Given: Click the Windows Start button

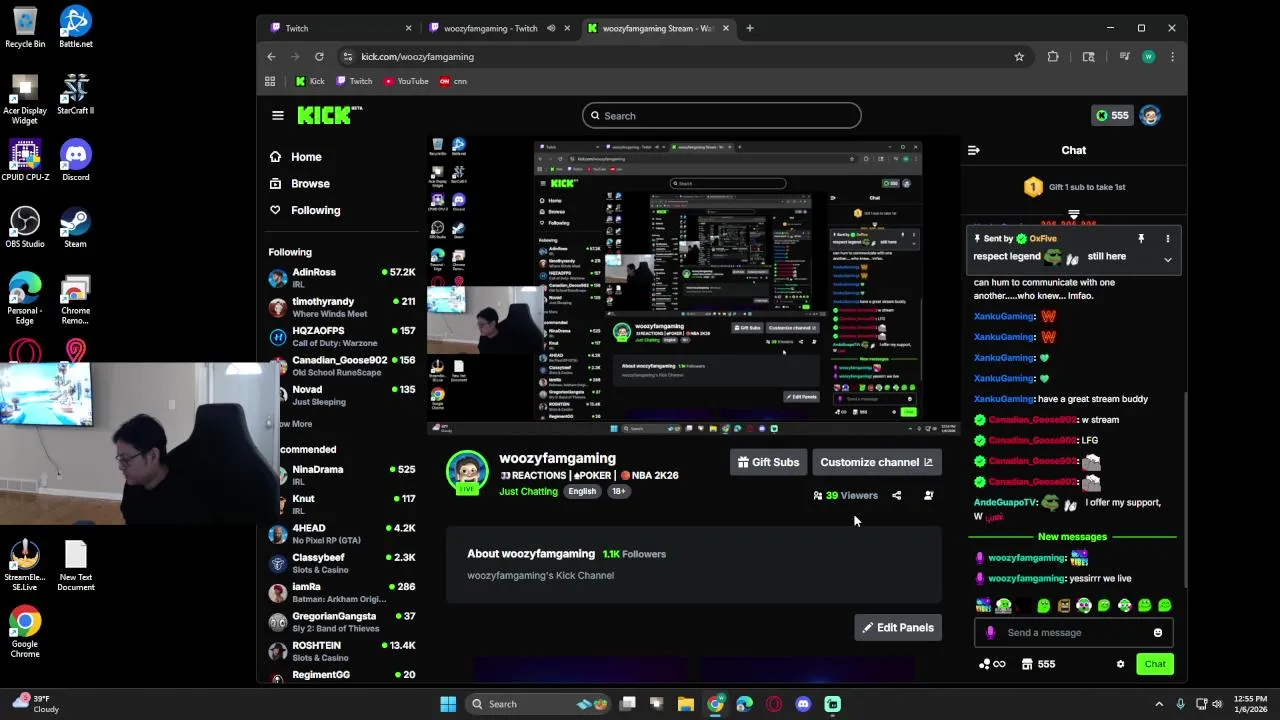Looking at the screenshot, I should point(448,704).
